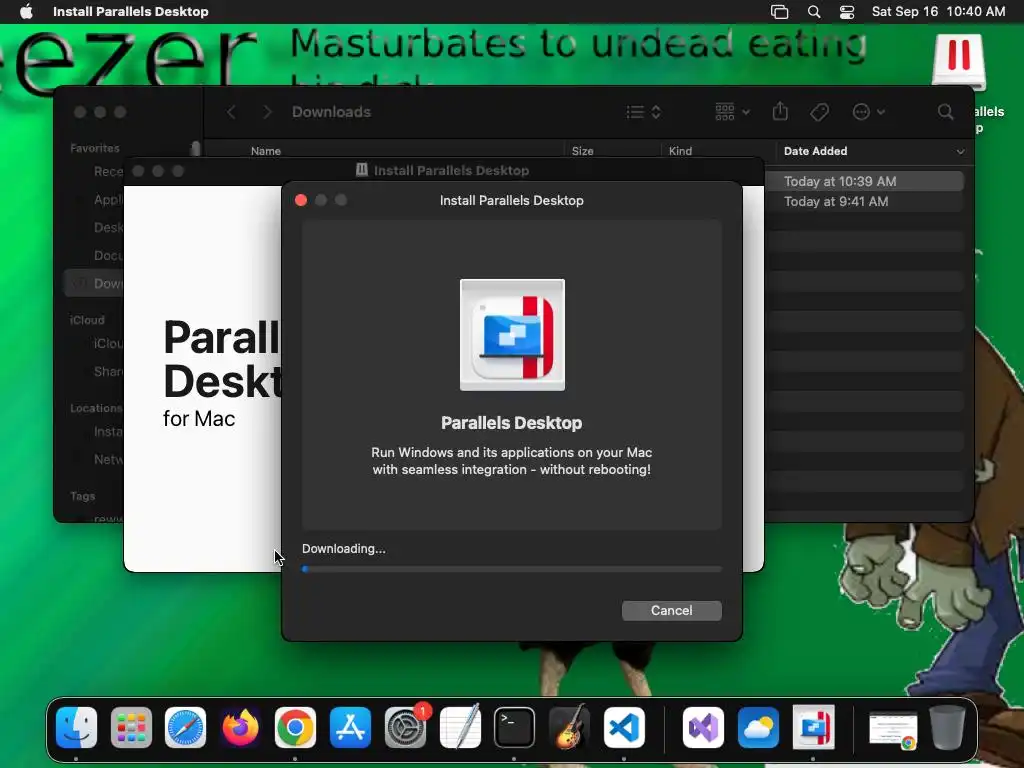Screen dimensions: 1024x768
Task: Select iCloud Drive in Finder sidebar
Action: 108,344
